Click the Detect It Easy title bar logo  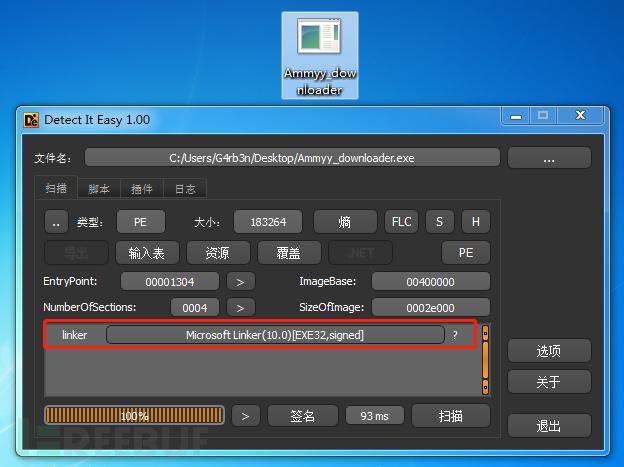click(31, 120)
